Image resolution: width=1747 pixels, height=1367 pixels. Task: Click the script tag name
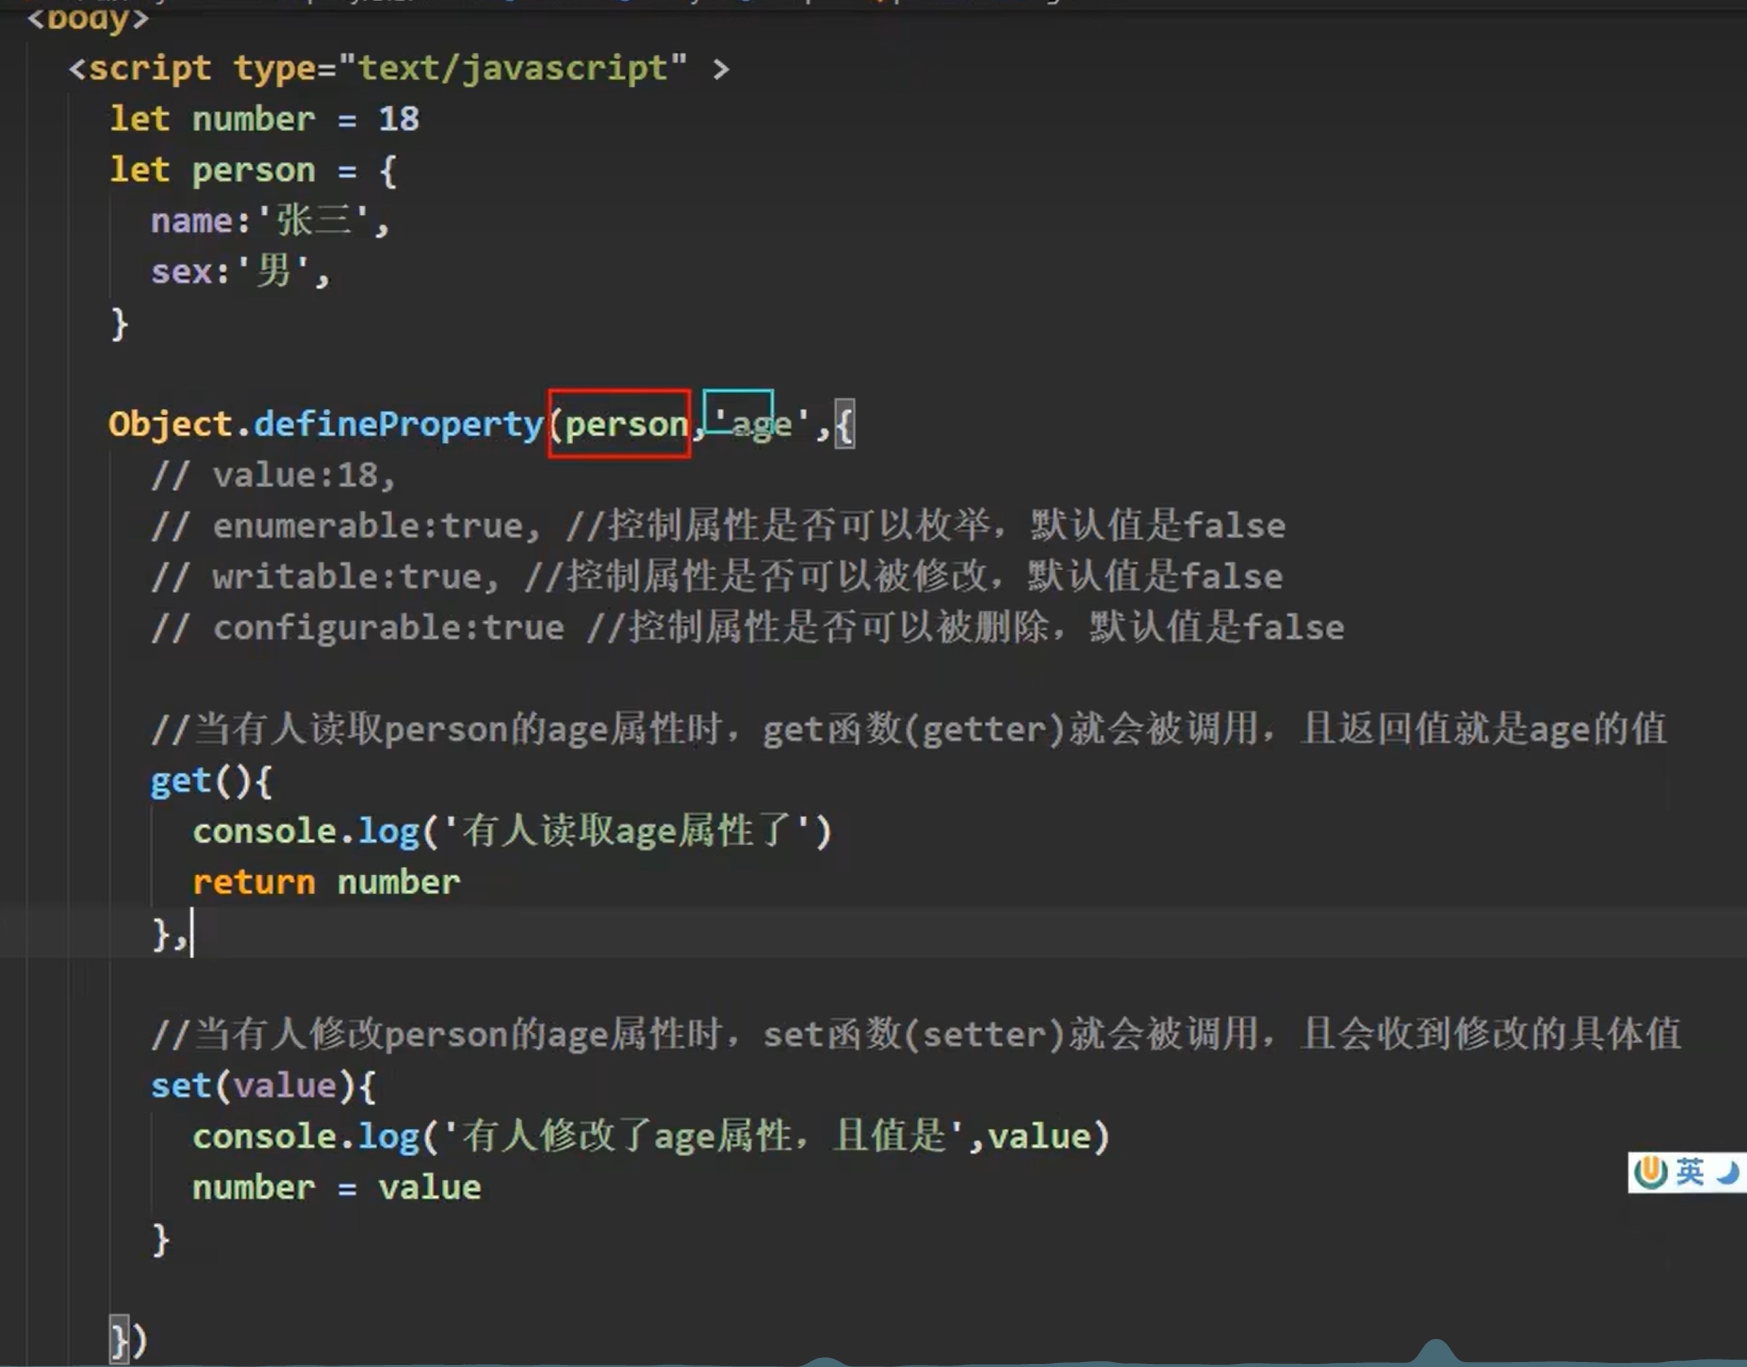pos(150,68)
